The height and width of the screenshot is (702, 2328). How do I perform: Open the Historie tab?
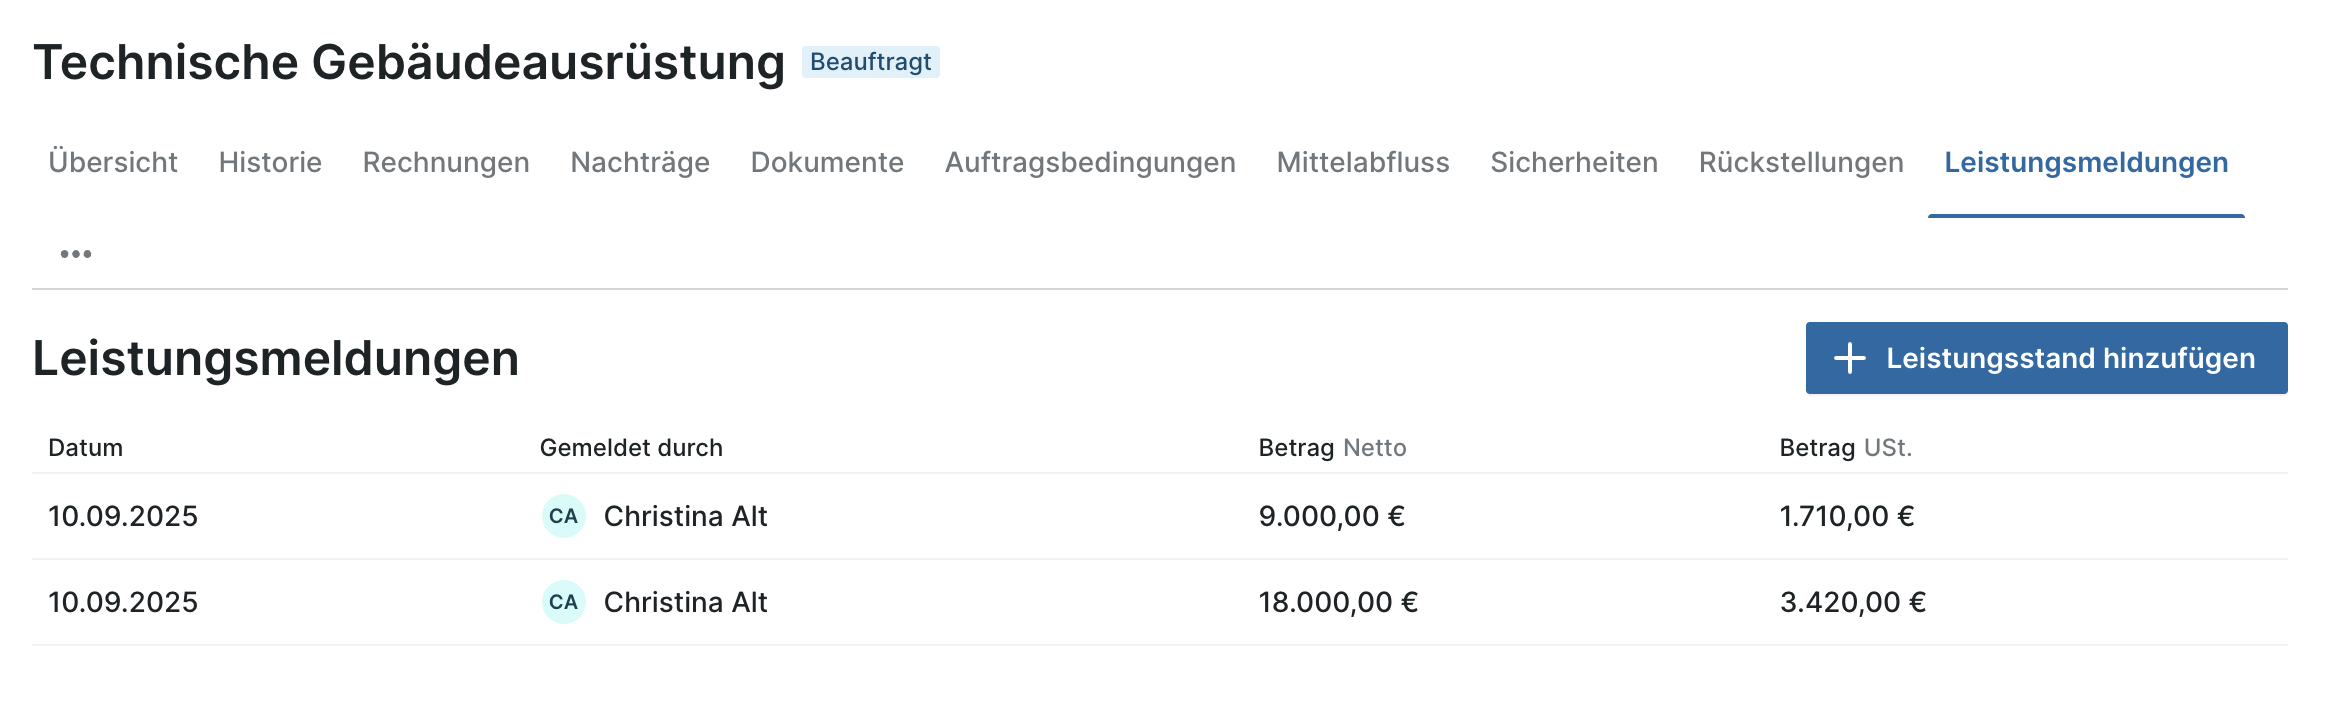click(x=270, y=162)
